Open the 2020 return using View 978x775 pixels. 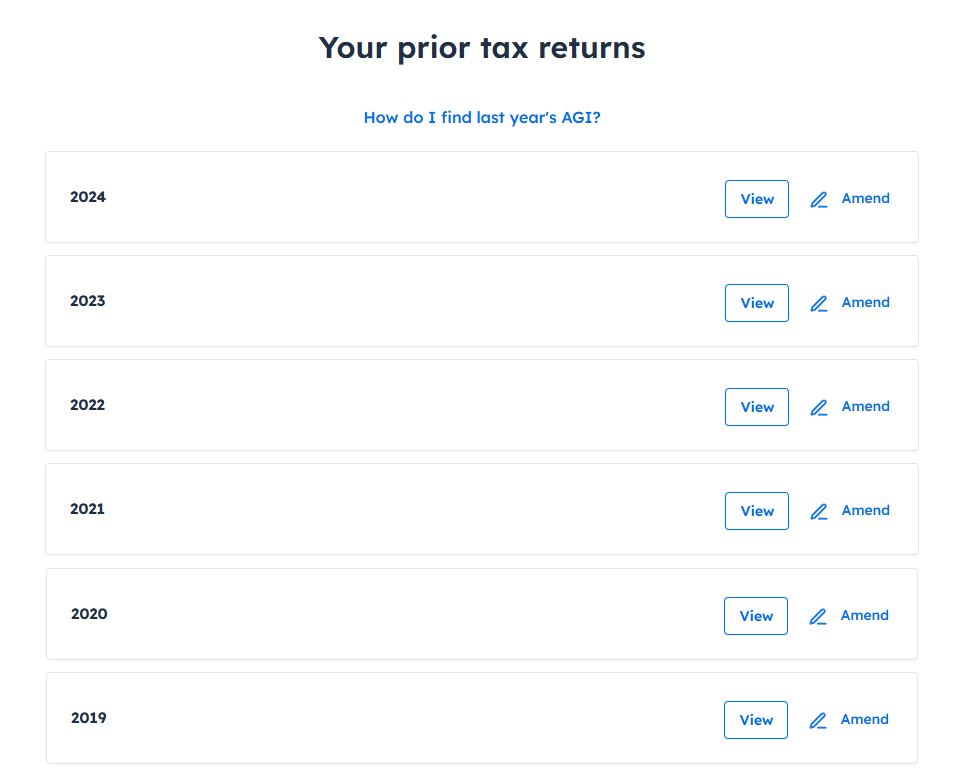pos(755,616)
